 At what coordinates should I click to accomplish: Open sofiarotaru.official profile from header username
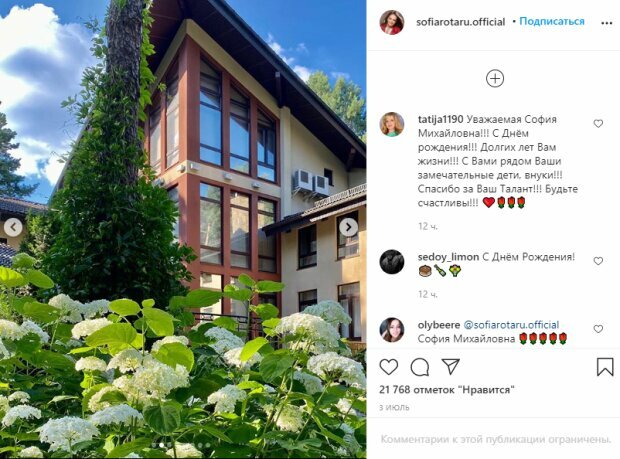pos(461,22)
